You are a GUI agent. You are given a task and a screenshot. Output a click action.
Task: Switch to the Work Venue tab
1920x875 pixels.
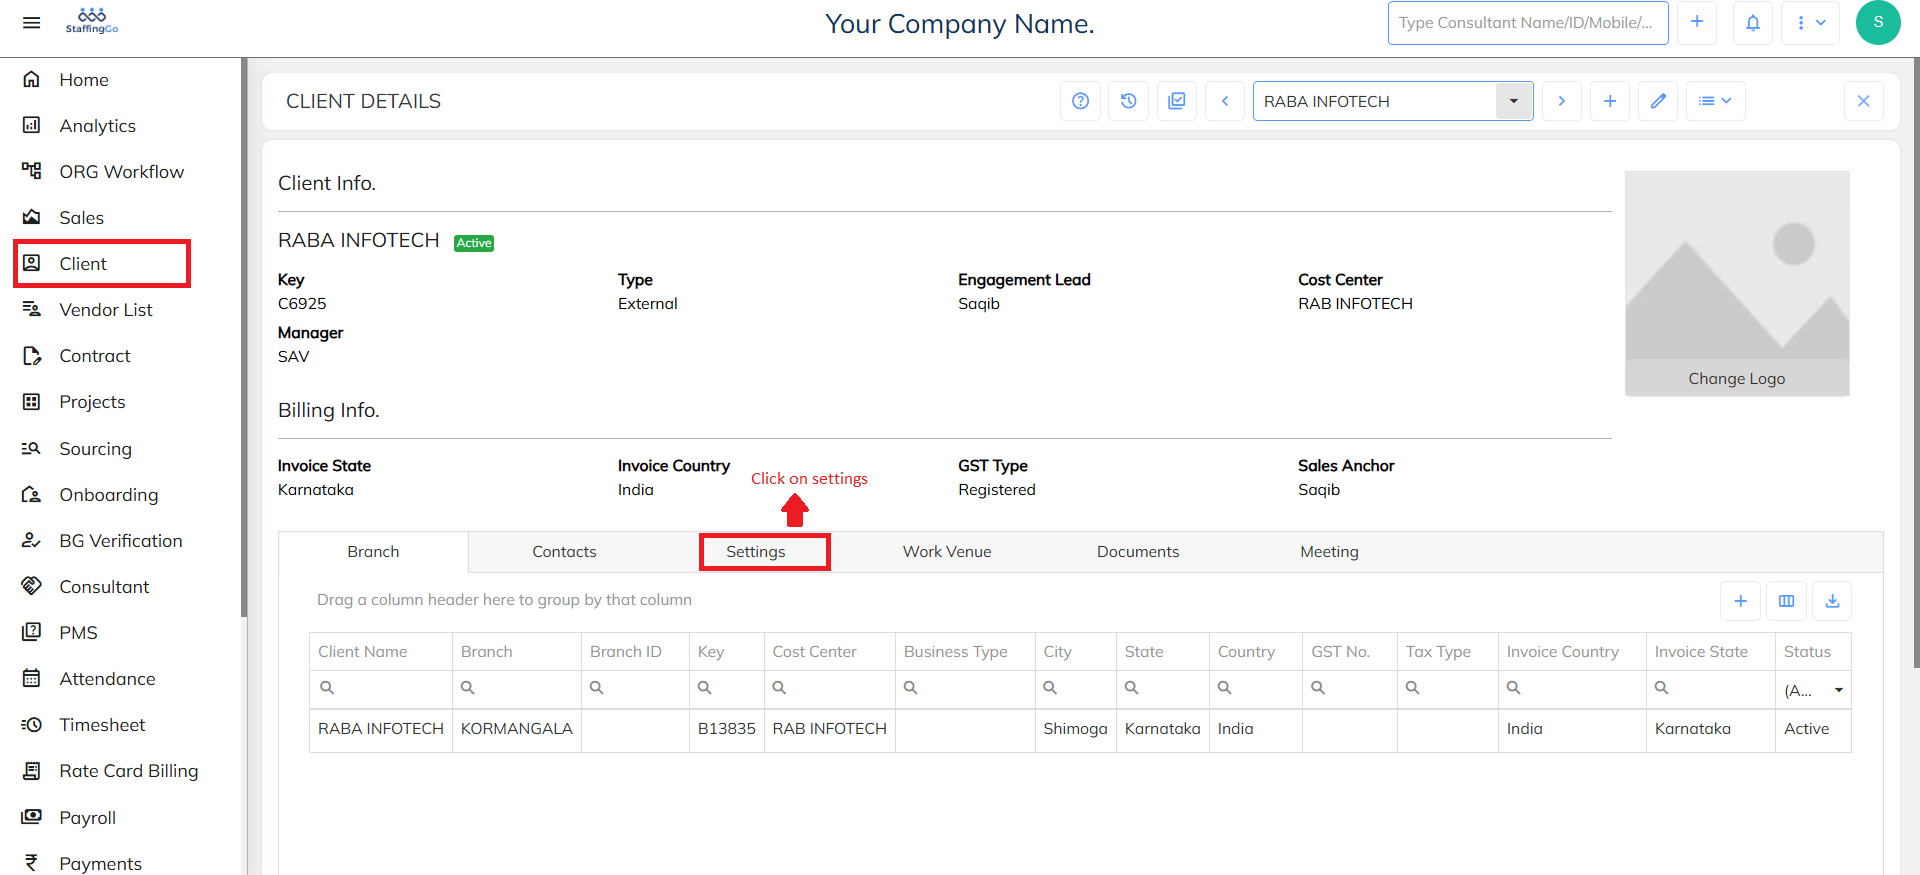pos(947,552)
